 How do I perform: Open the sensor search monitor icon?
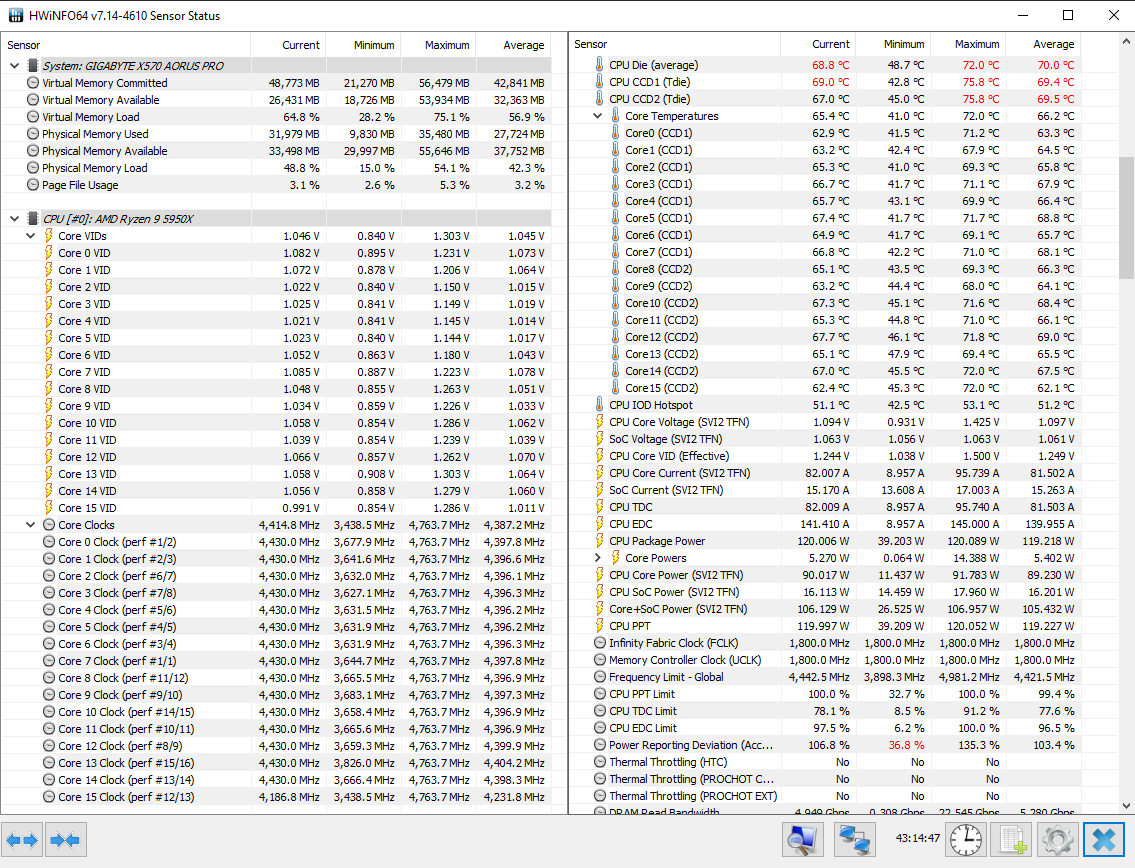point(803,840)
